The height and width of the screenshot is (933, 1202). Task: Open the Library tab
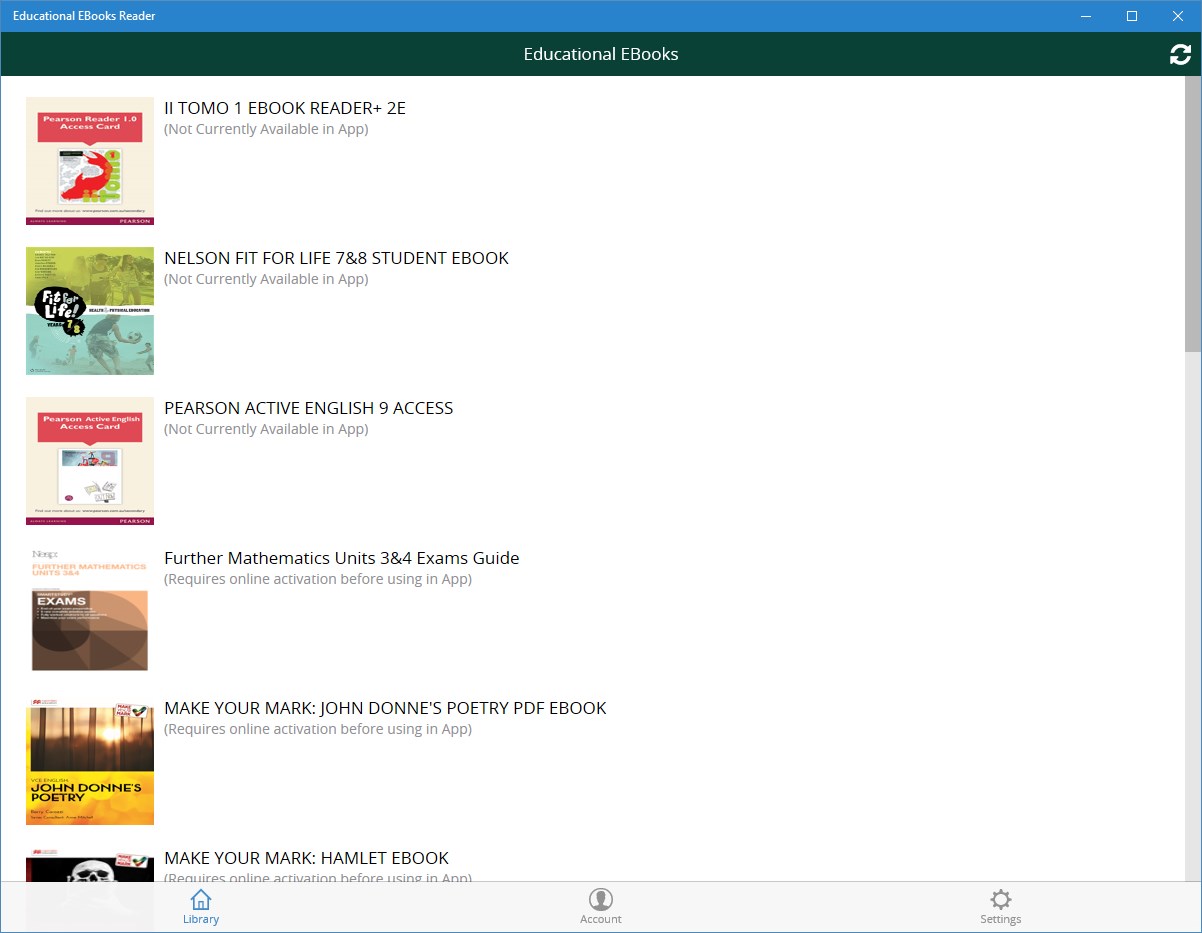(x=201, y=907)
